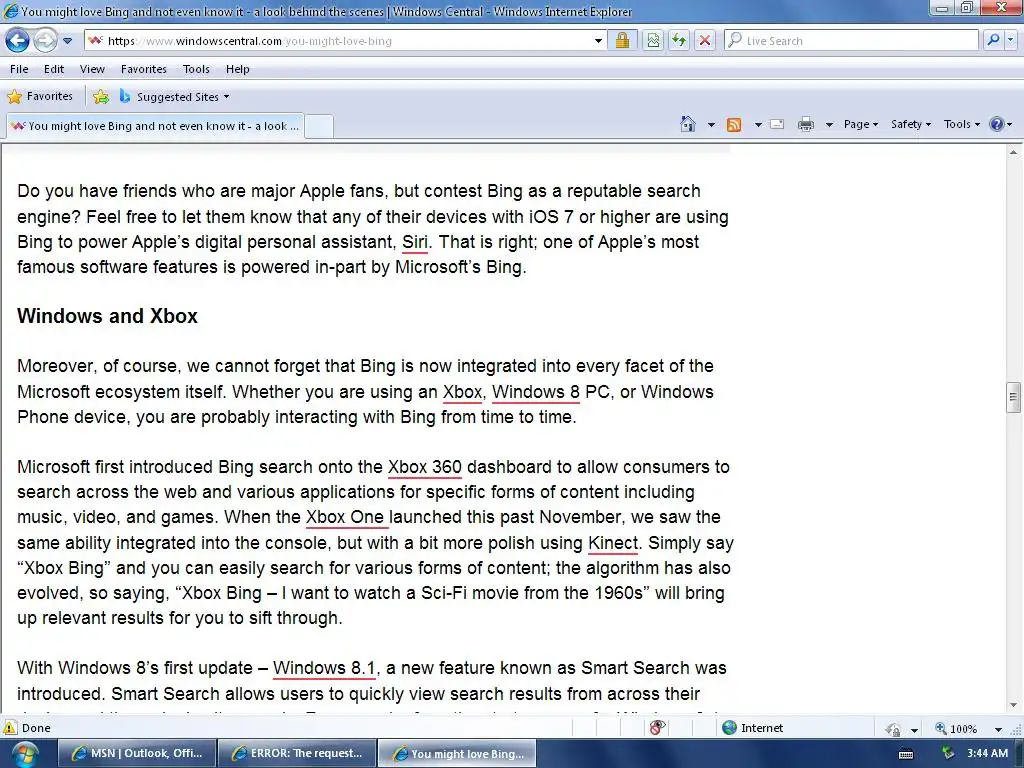Click the InPrivate blocking eye icon
The height and width of the screenshot is (768, 1024).
(657, 728)
